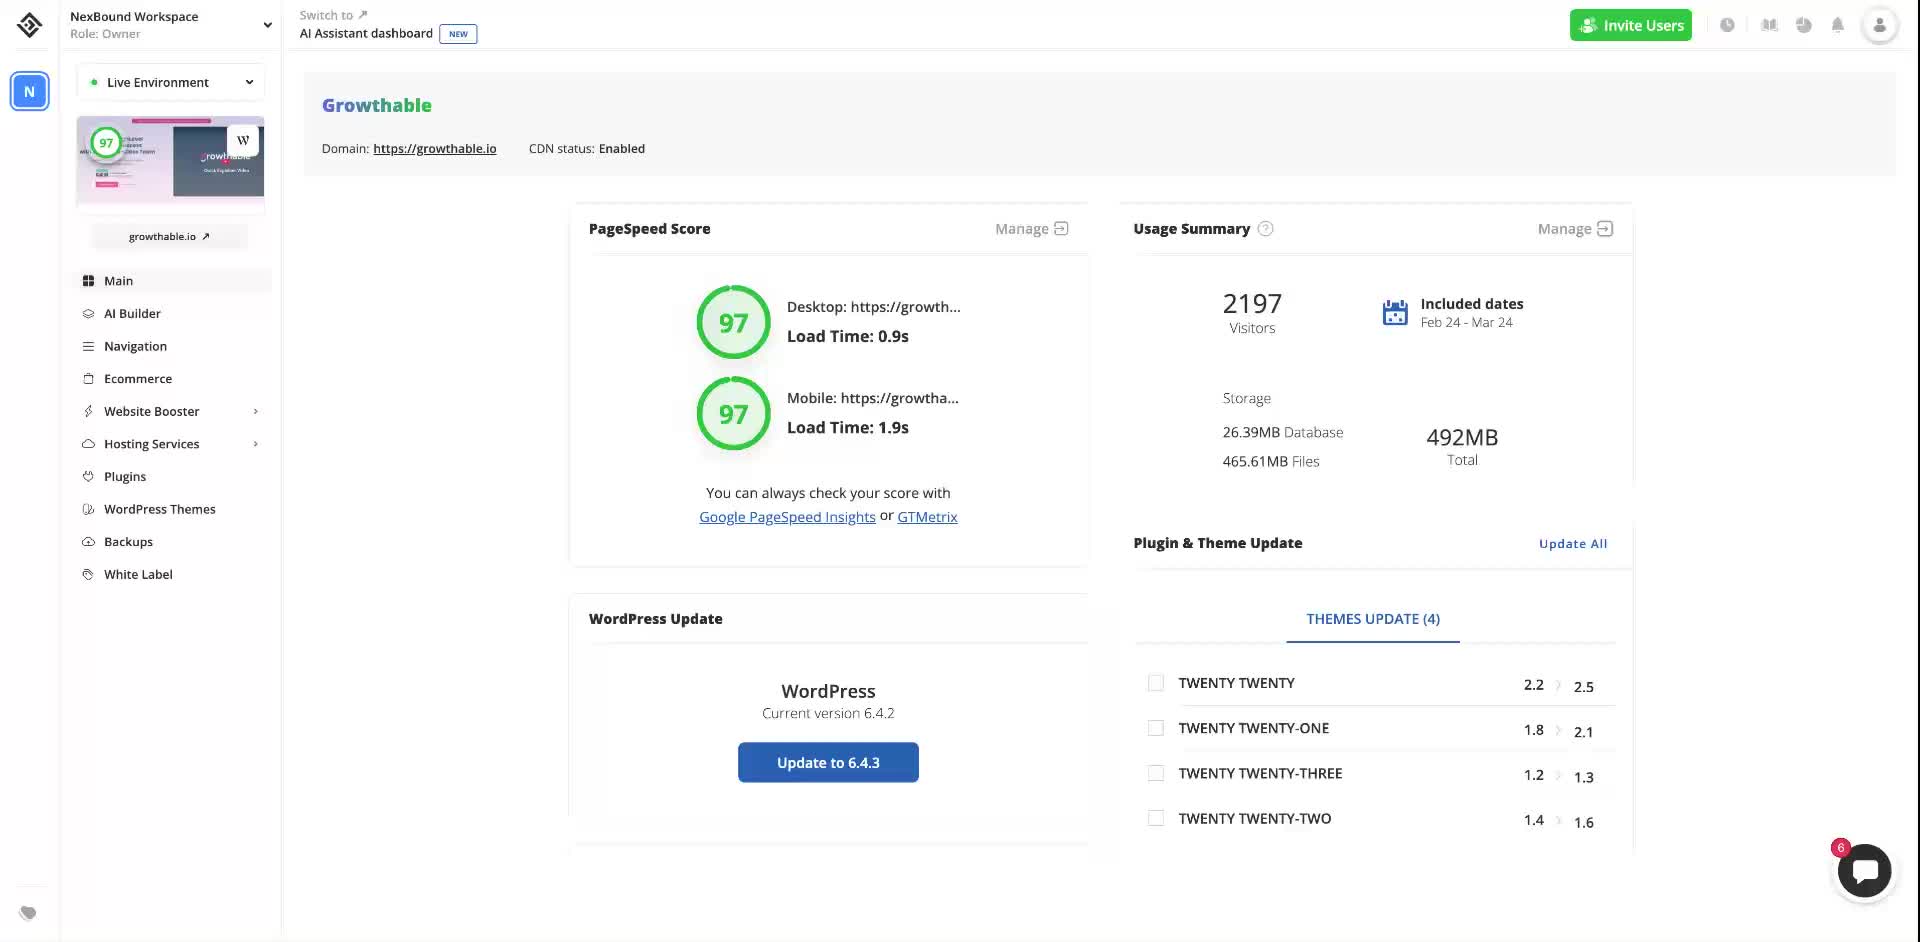This screenshot has height=942, width=1920.
Task: Go to Backups in the sidebar
Action: (x=128, y=542)
